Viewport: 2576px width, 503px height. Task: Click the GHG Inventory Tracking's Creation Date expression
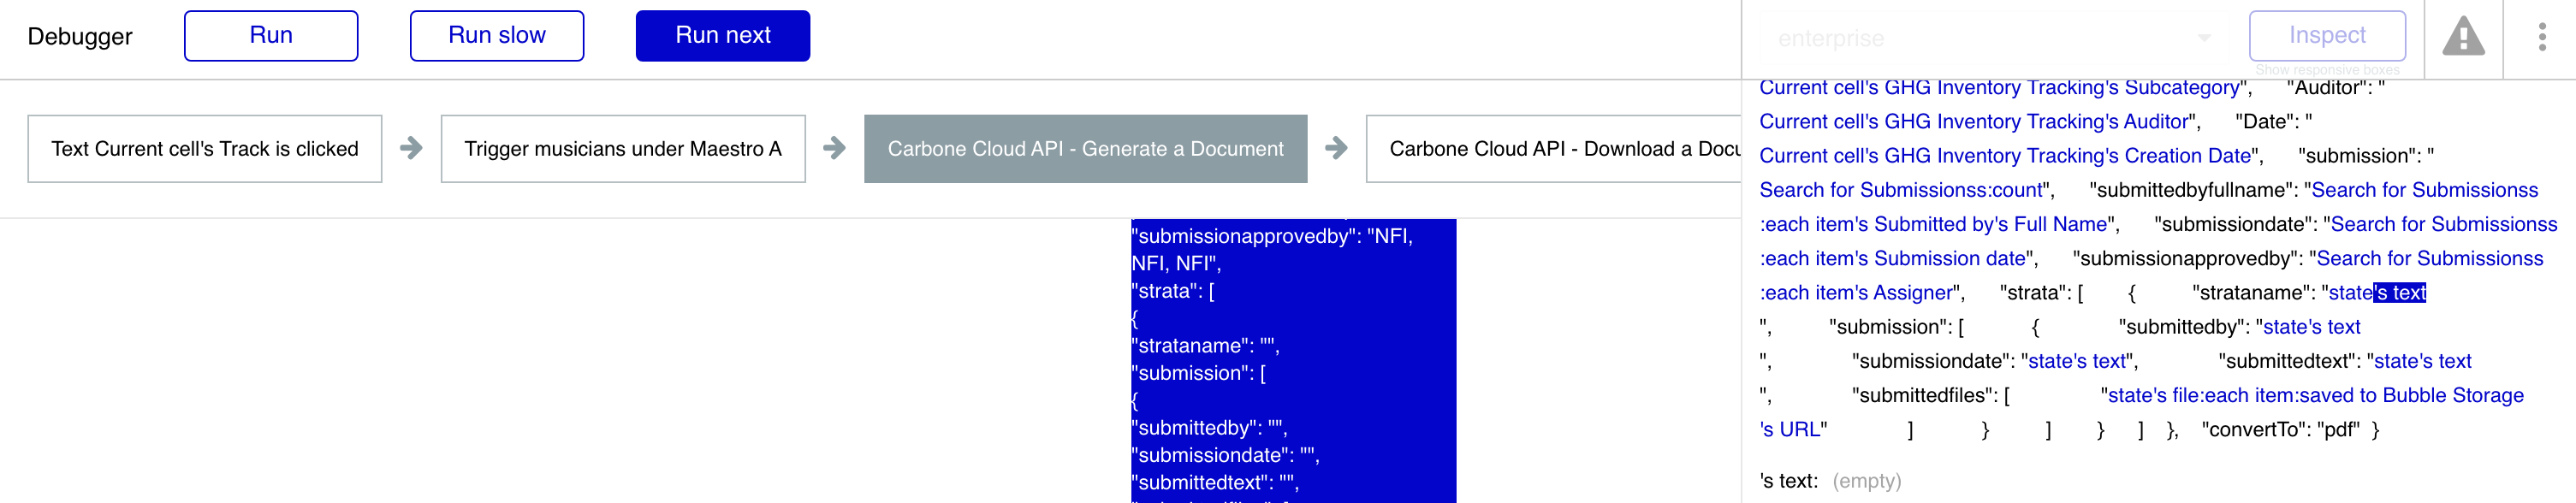[x=2005, y=156]
